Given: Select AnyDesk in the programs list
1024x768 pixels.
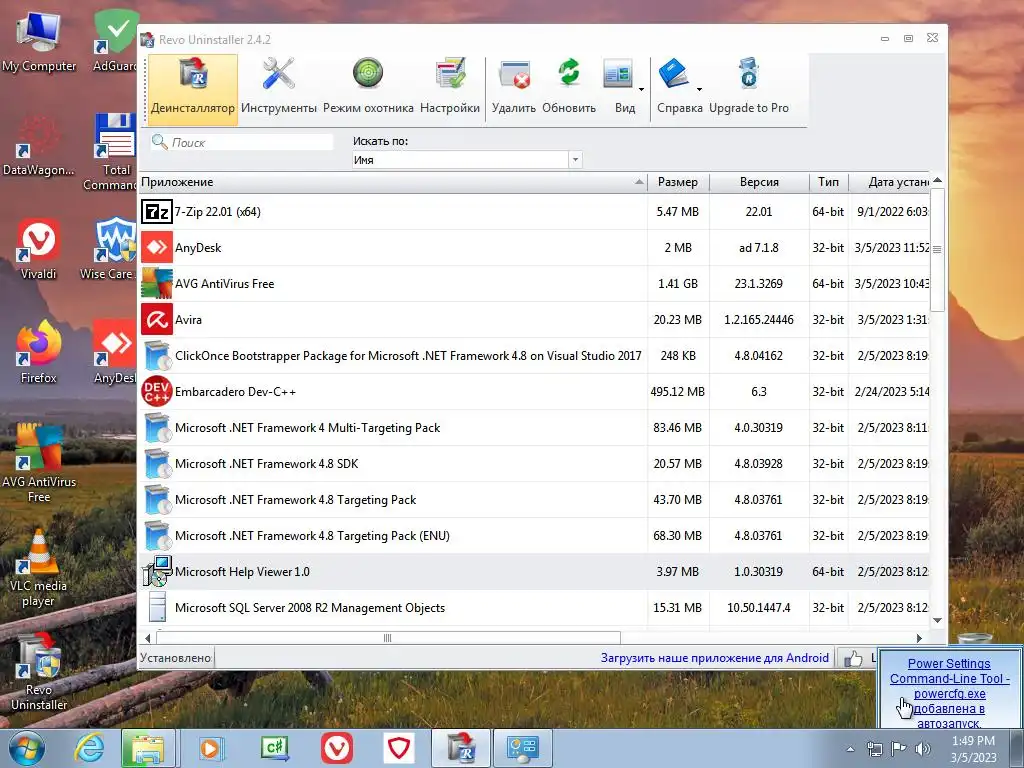Looking at the screenshot, I should point(534,248).
